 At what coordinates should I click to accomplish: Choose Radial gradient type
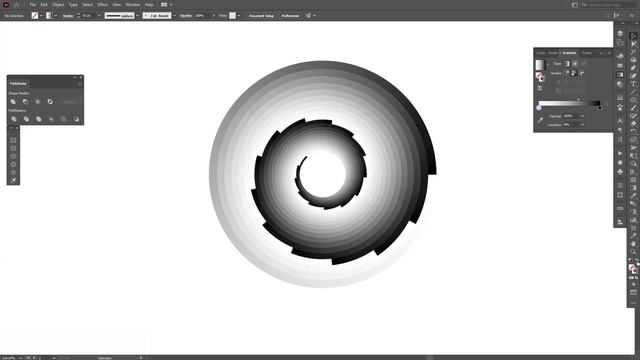coord(575,64)
